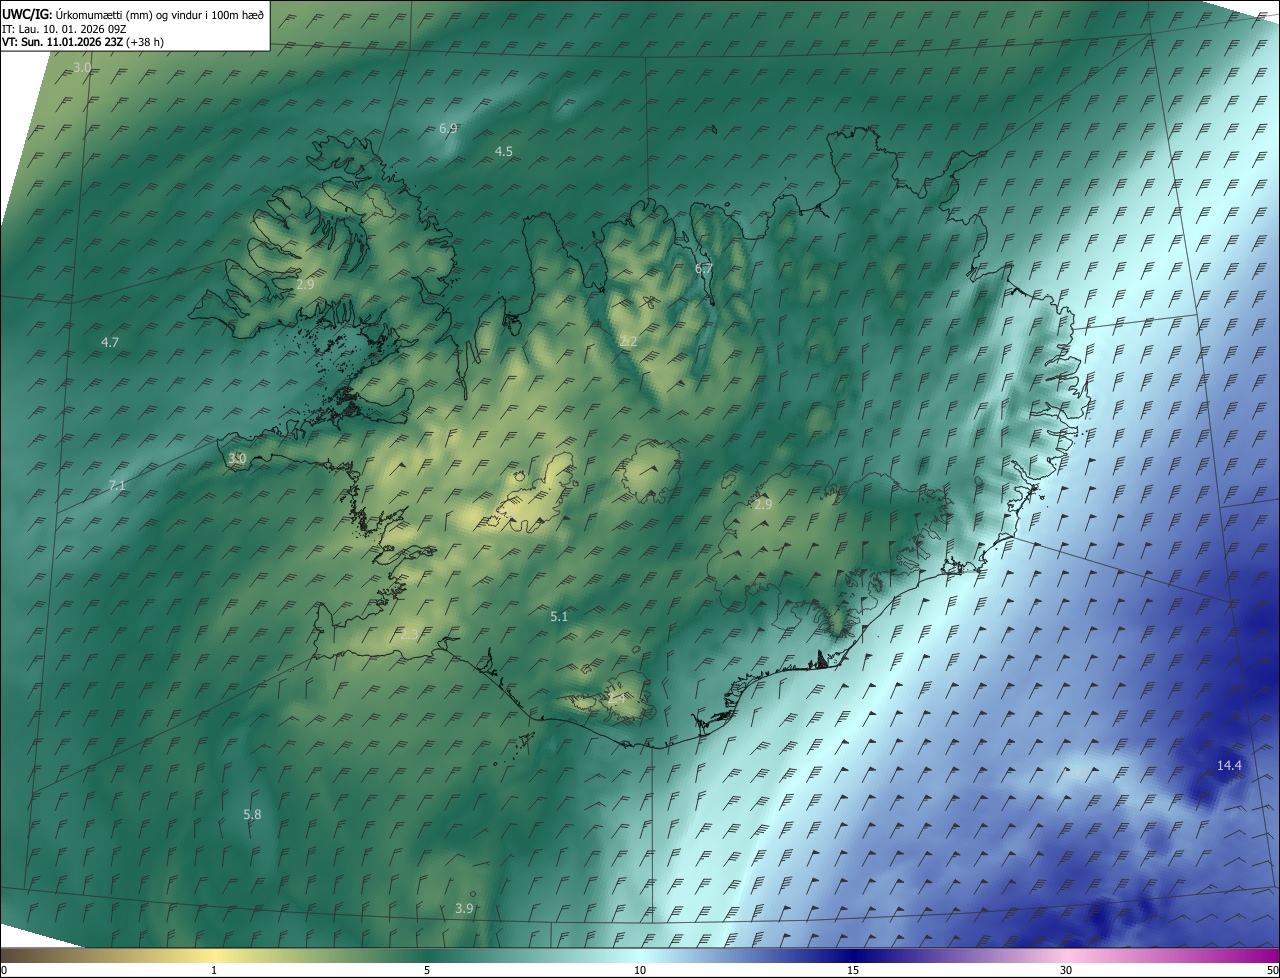
Task: Click the 4.5 precipitation value label
Action: [x=504, y=151]
